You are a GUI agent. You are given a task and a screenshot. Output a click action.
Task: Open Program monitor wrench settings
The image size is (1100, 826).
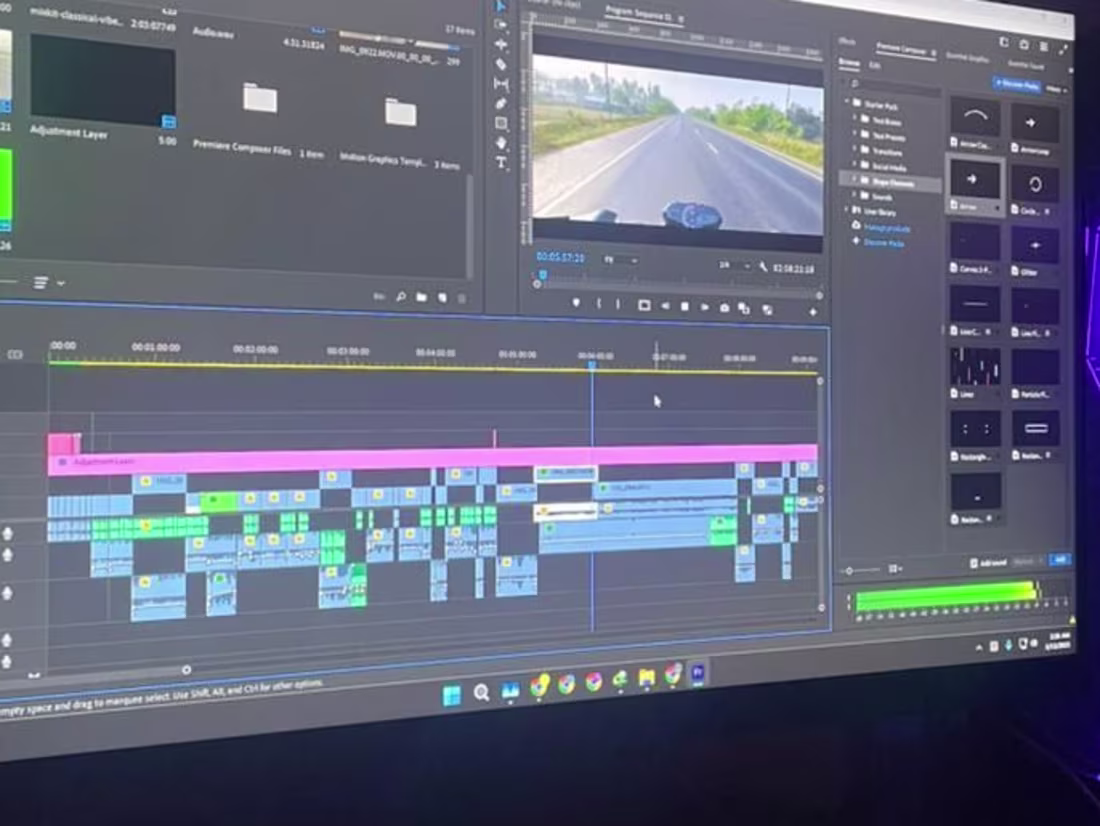tap(763, 267)
